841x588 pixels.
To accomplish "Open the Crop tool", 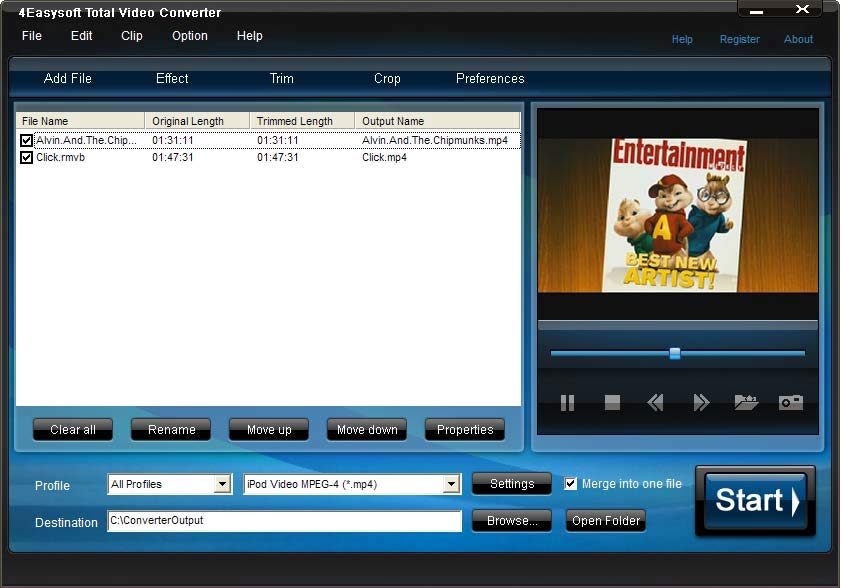I will [x=387, y=79].
